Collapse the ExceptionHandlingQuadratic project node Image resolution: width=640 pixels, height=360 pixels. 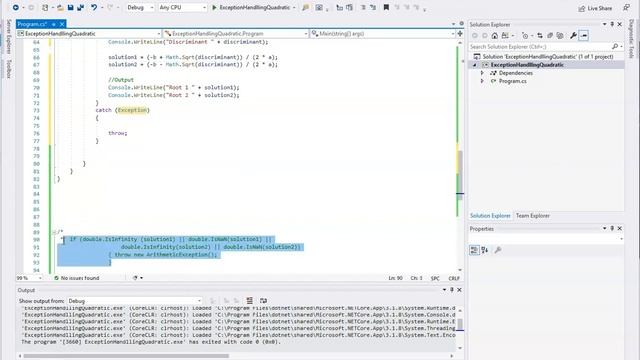point(475,65)
